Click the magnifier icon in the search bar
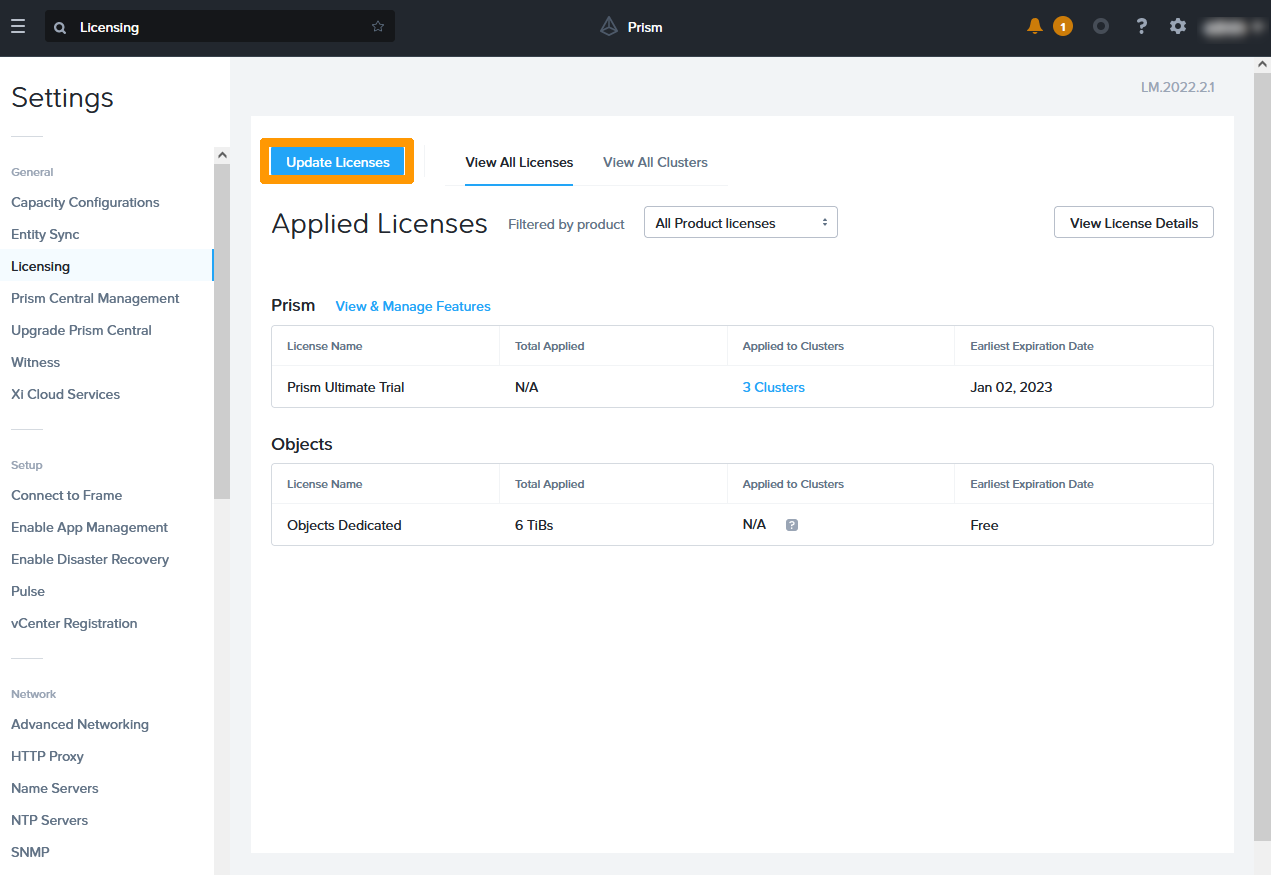Screen dimensions: 1271x875 click(x=59, y=26)
